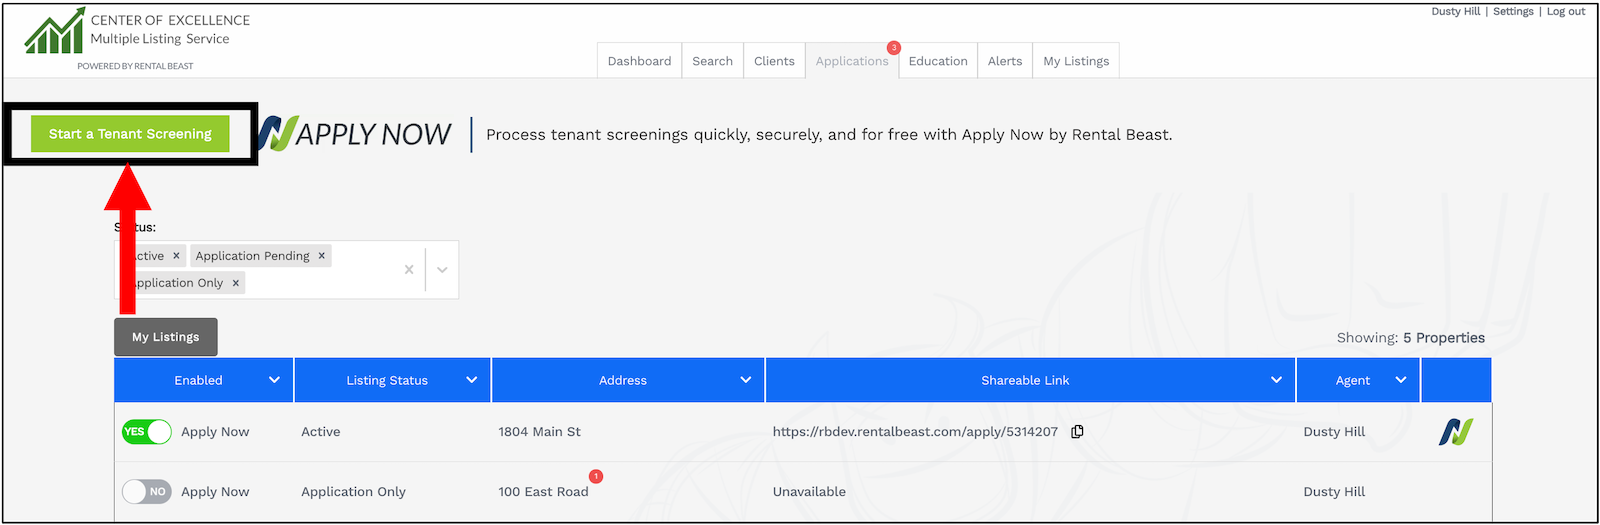Viewport: 1600px width, 525px height.
Task: Disable Apply Now for 1804 Main St
Action: point(147,432)
